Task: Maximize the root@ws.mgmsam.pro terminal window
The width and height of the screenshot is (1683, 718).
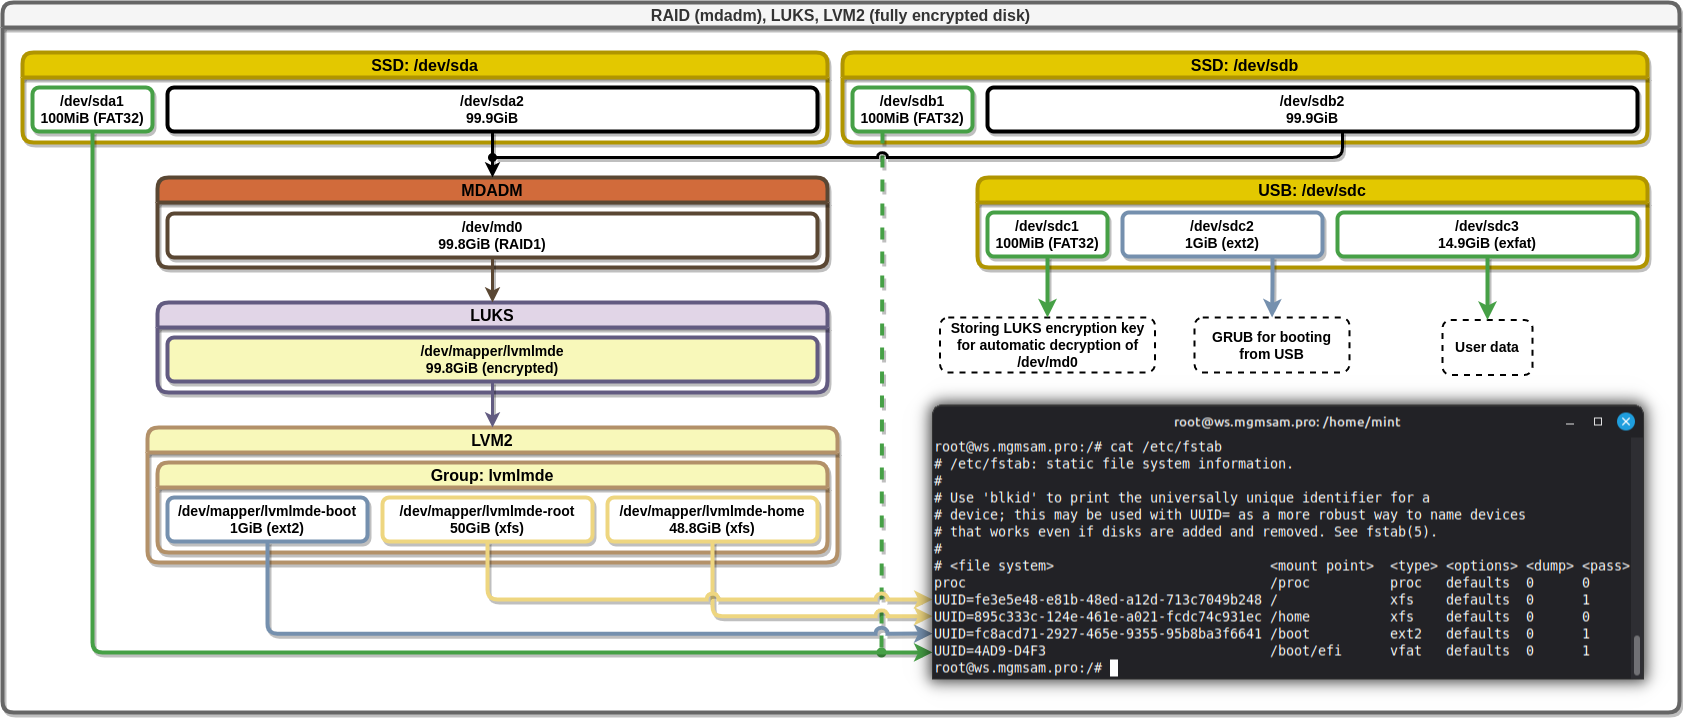Action: click(x=1597, y=421)
